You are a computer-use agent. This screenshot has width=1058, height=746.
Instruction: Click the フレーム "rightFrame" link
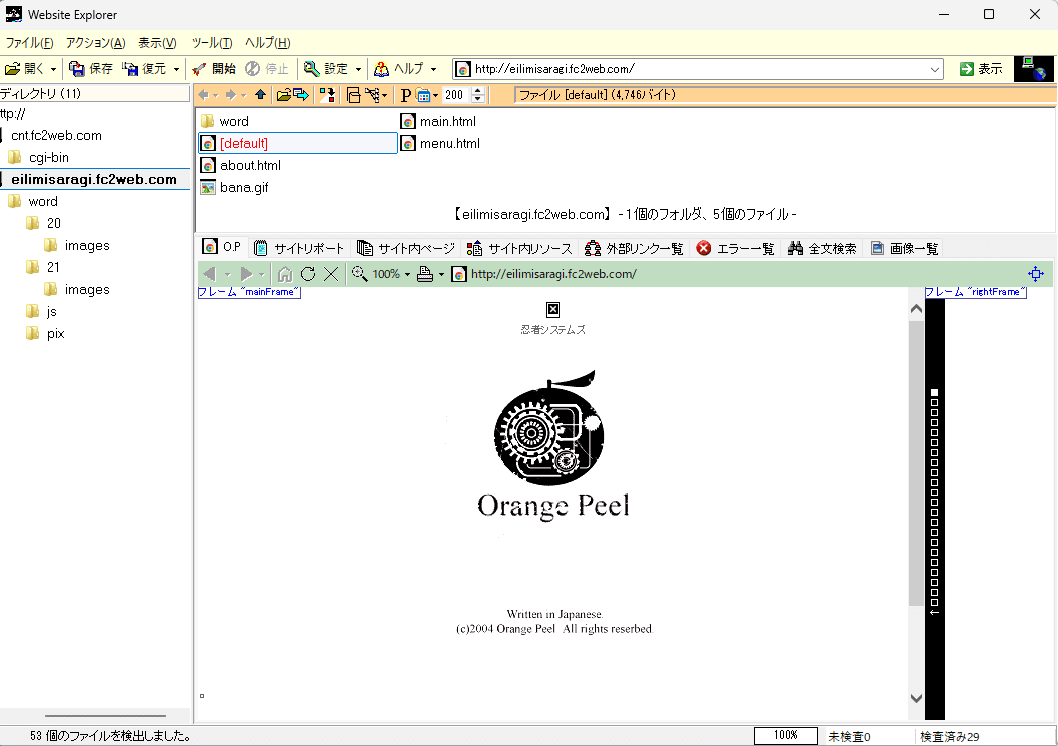click(976, 292)
